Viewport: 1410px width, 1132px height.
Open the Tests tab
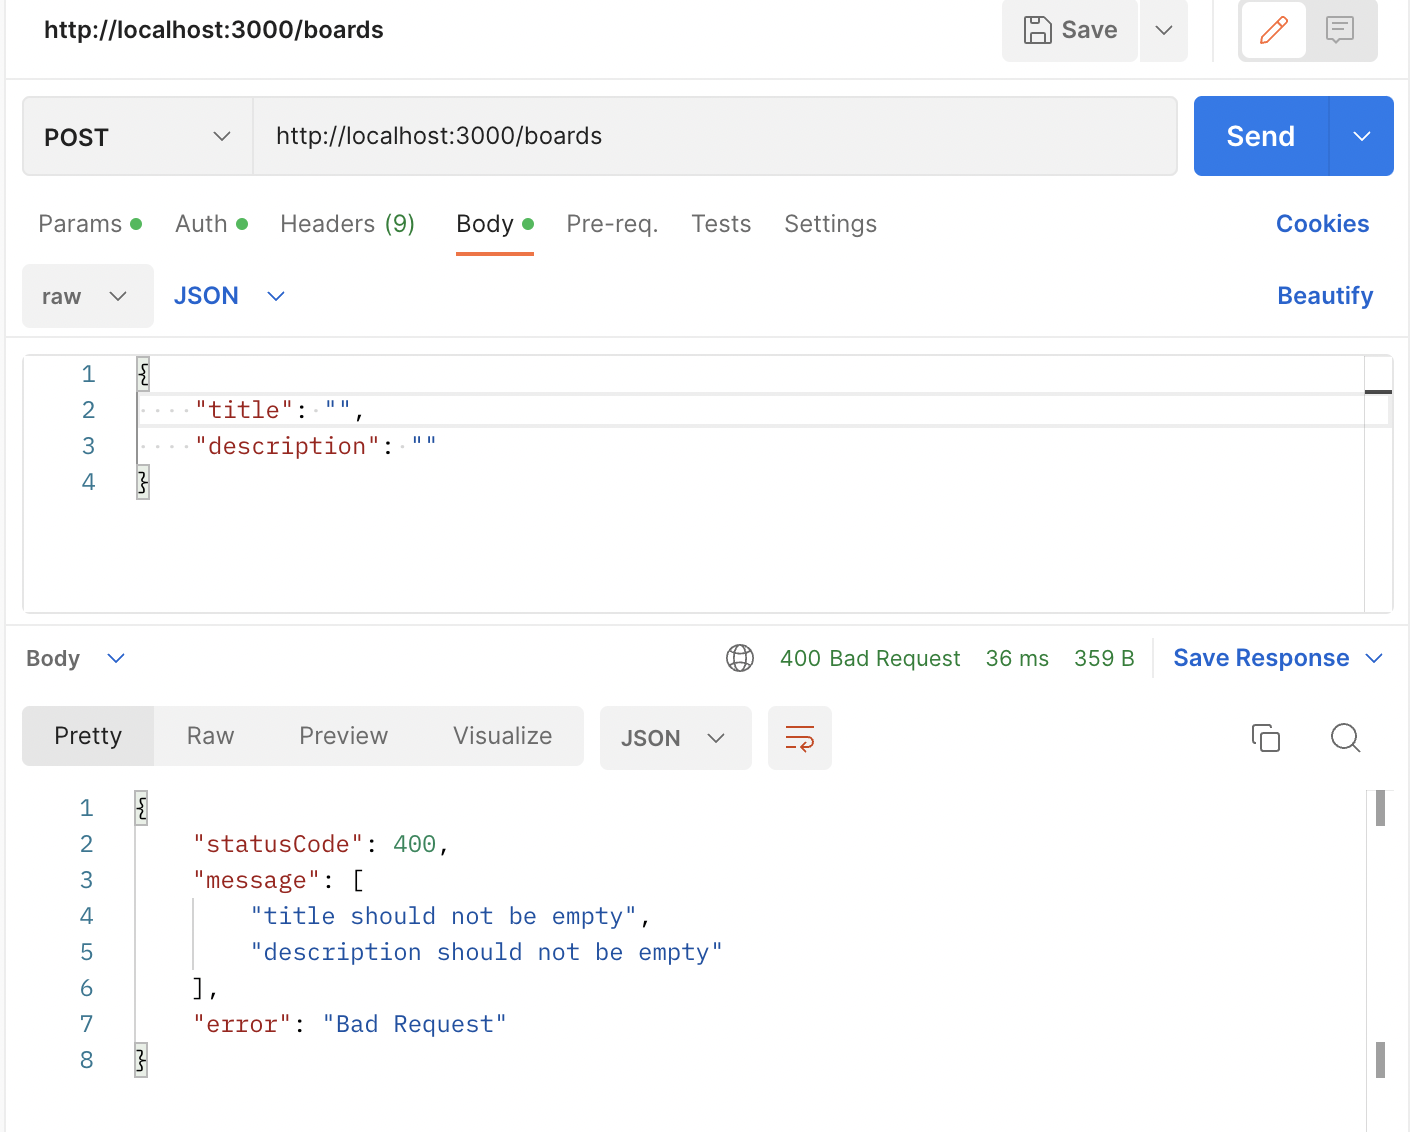pyautogui.click(x=721, y=224)
